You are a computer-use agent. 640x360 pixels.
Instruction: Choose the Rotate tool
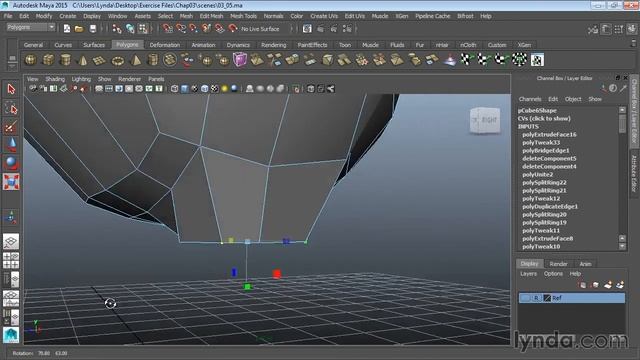tap(11, 163)
